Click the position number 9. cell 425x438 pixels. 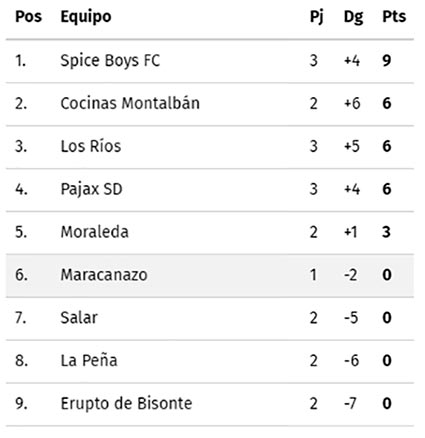tap(21, 404)
